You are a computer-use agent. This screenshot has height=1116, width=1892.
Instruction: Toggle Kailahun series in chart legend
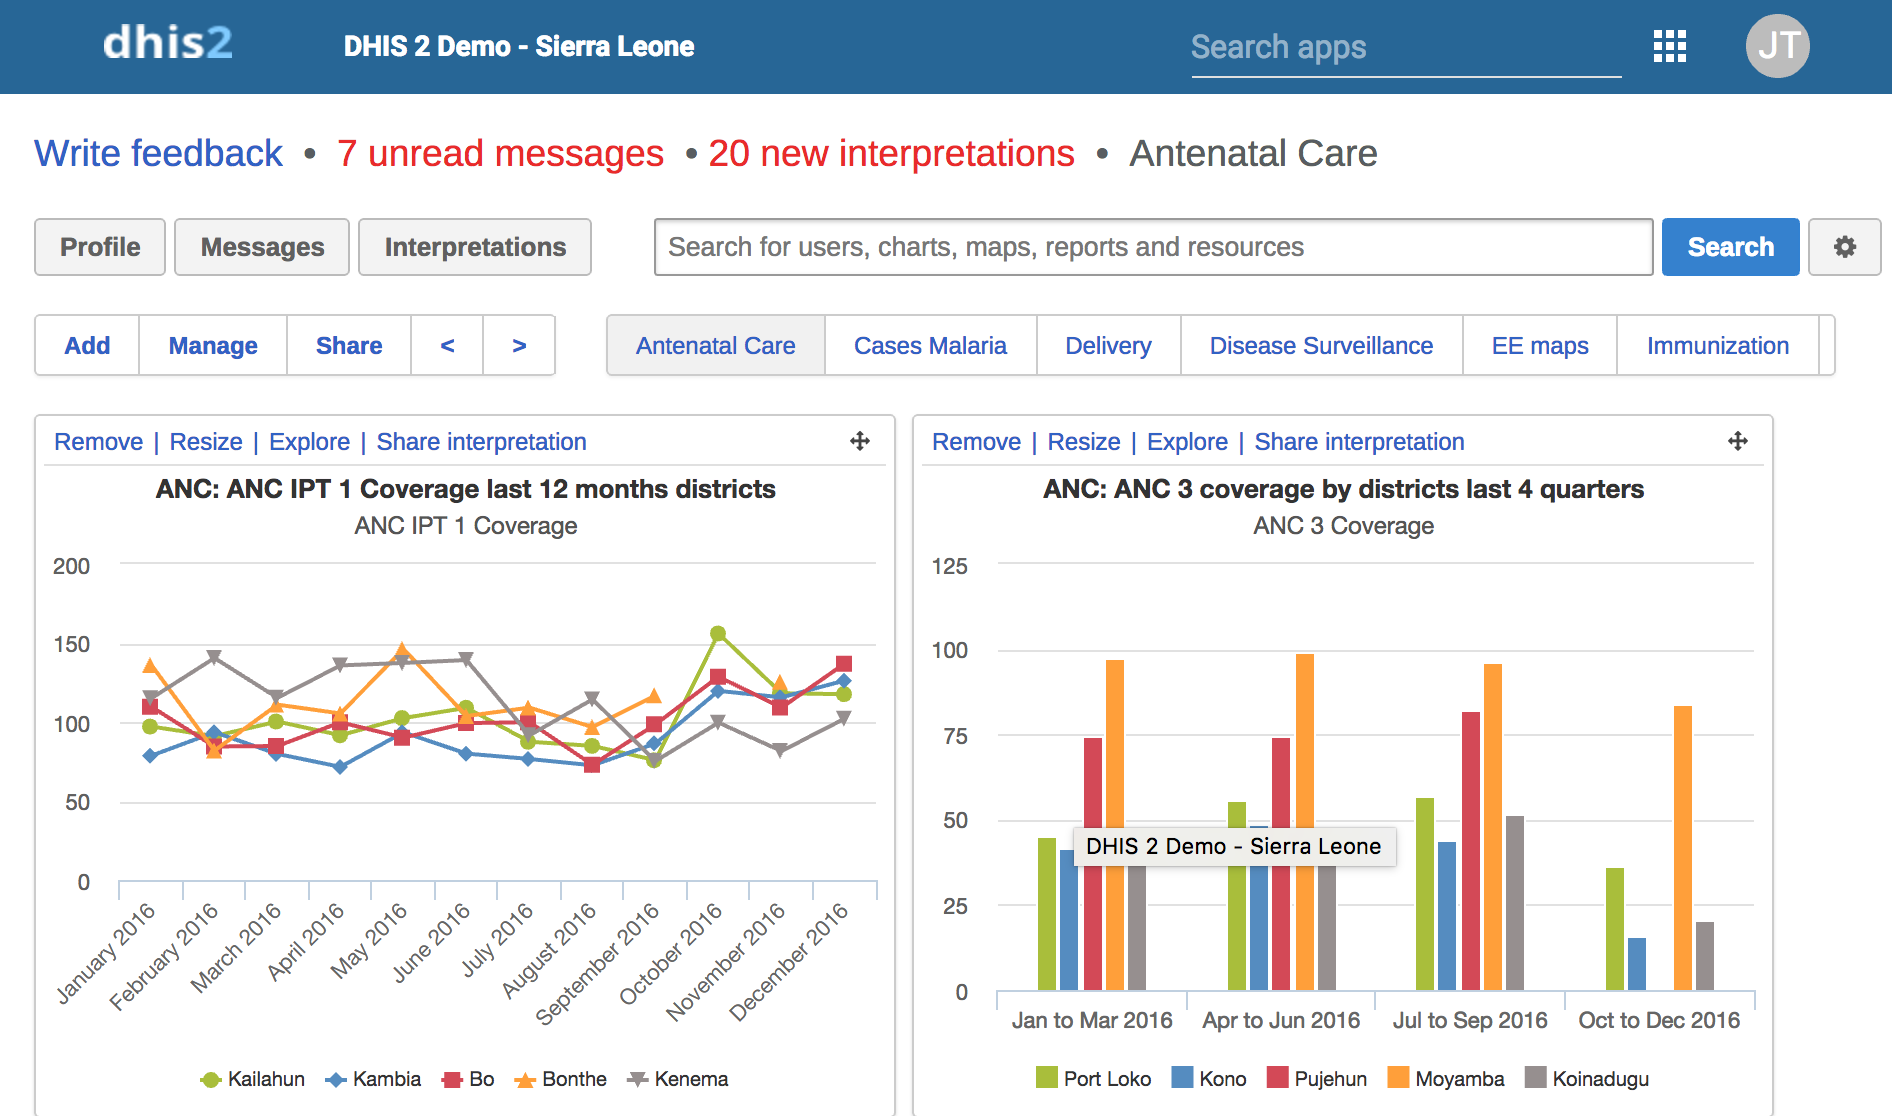pyautogui.click(x=253, y=1079)
